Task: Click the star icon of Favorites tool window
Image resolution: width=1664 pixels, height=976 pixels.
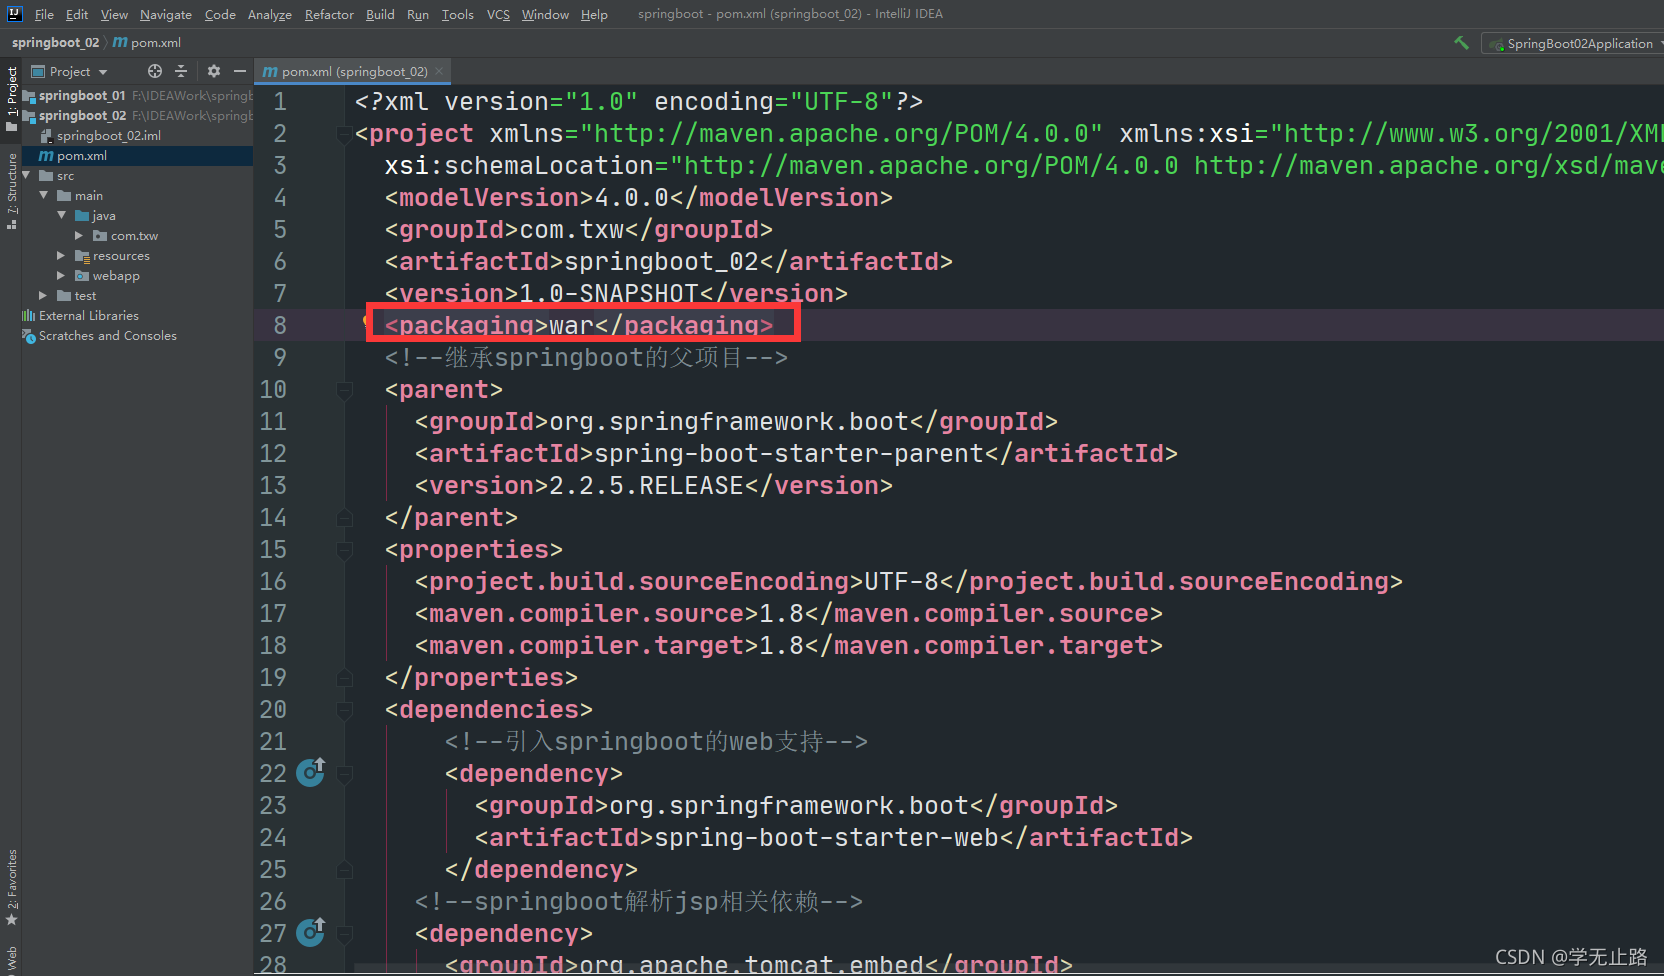Action: 11,920
